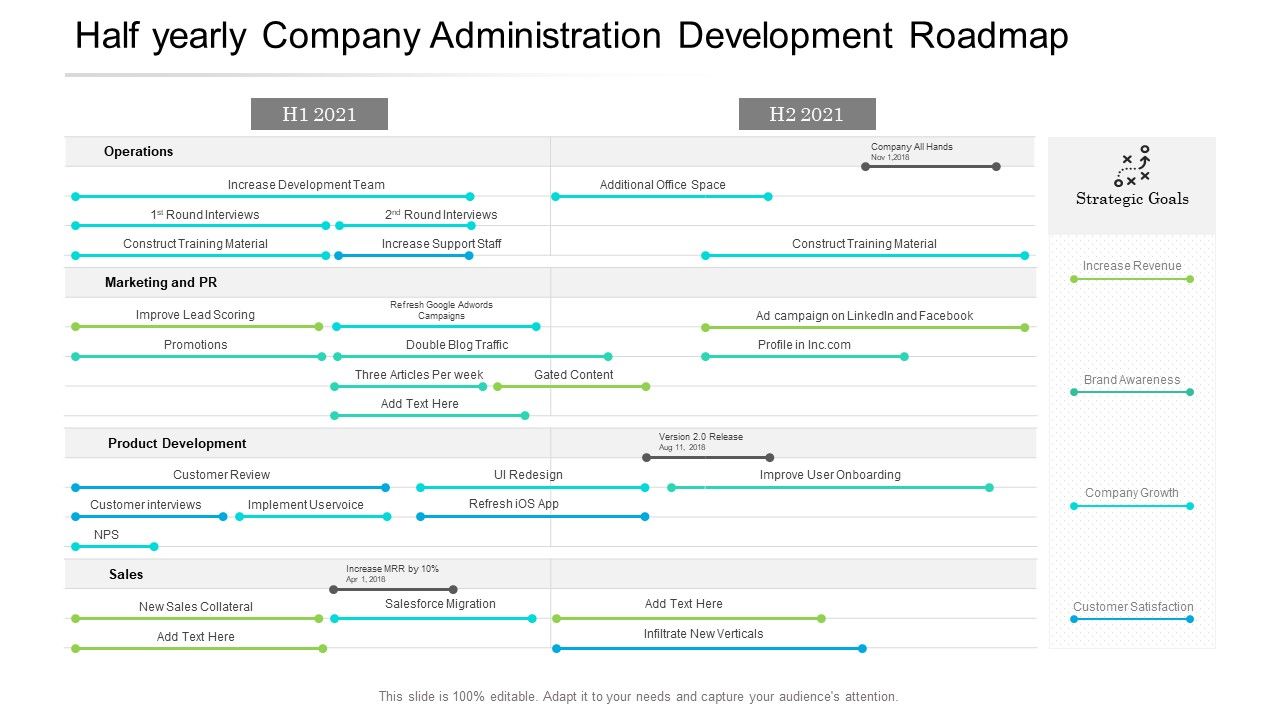Viewport: 1280px width, 720px height.
Task: Click the Customer interviews label
Action: pos(146,505)
